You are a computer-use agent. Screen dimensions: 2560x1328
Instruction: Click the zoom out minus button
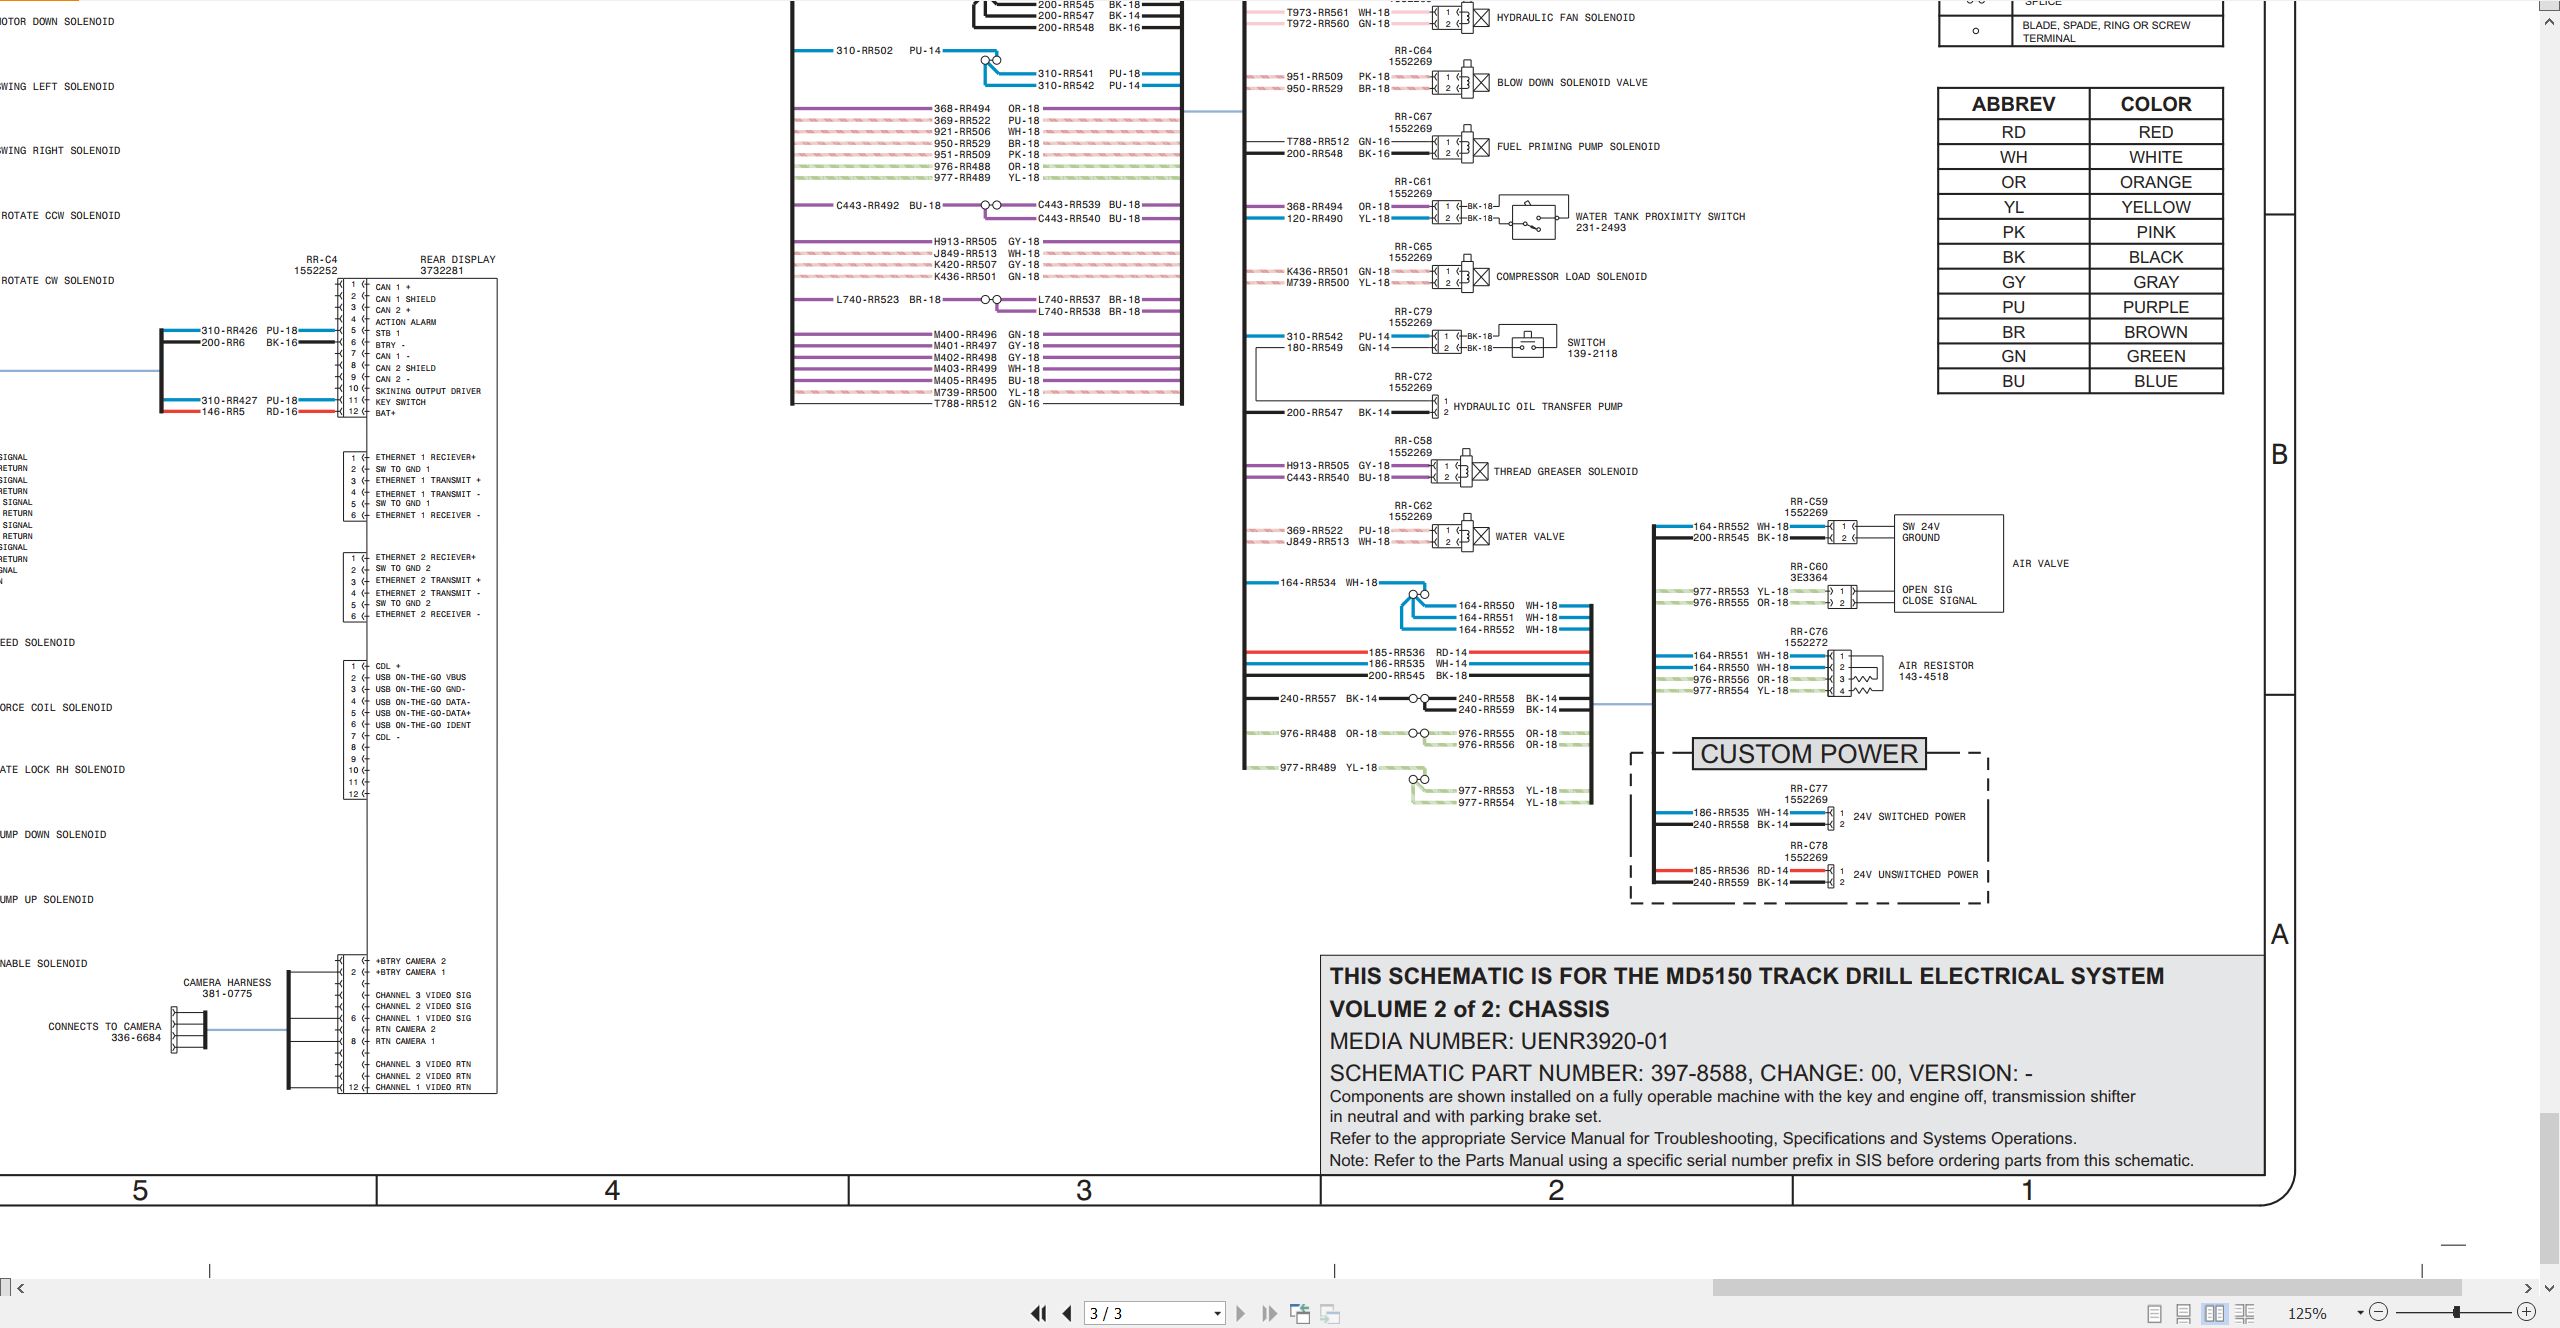[2378, 1312]
